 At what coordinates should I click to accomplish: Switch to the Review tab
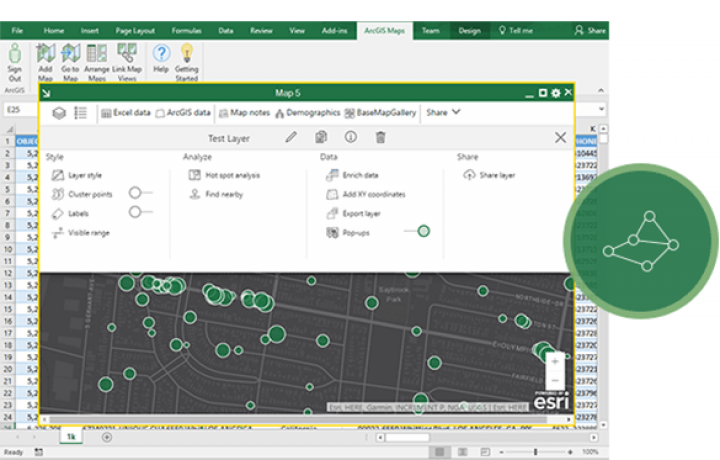click(261, 31)
